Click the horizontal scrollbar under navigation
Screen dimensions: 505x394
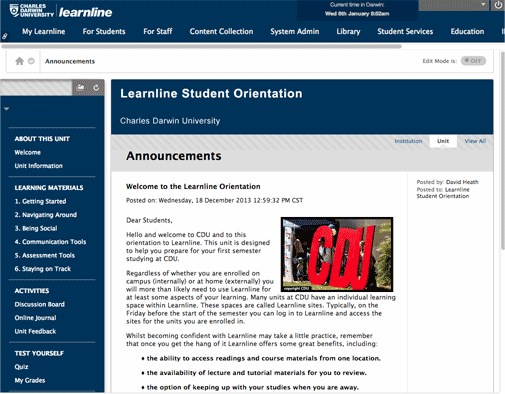[201, 46]
